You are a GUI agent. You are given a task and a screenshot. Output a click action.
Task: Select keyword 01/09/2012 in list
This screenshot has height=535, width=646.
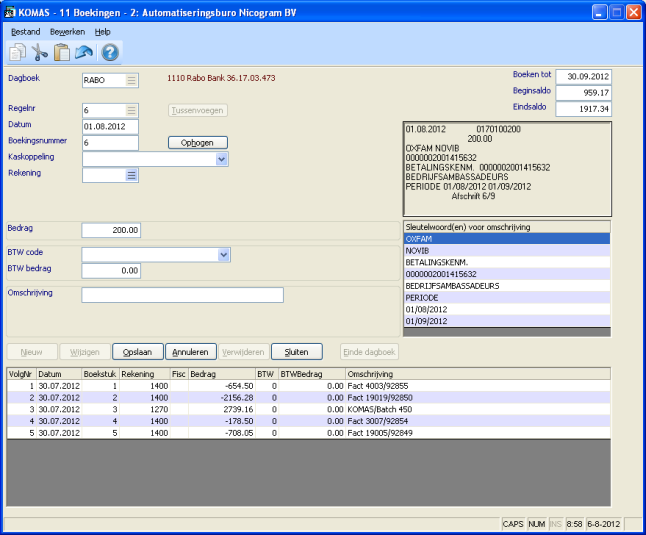tap(507, 321)
